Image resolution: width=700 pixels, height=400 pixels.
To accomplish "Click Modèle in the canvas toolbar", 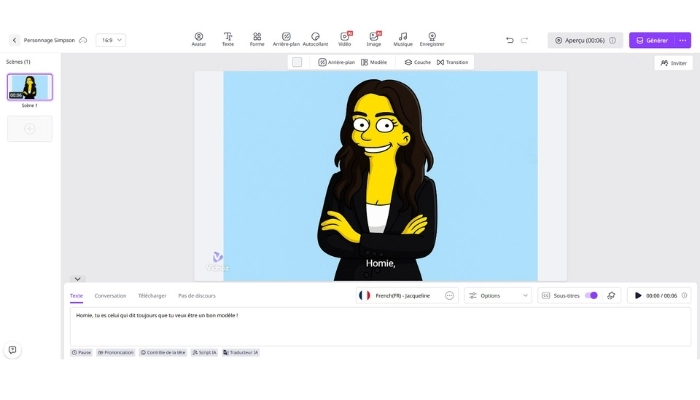I will 374,62.
